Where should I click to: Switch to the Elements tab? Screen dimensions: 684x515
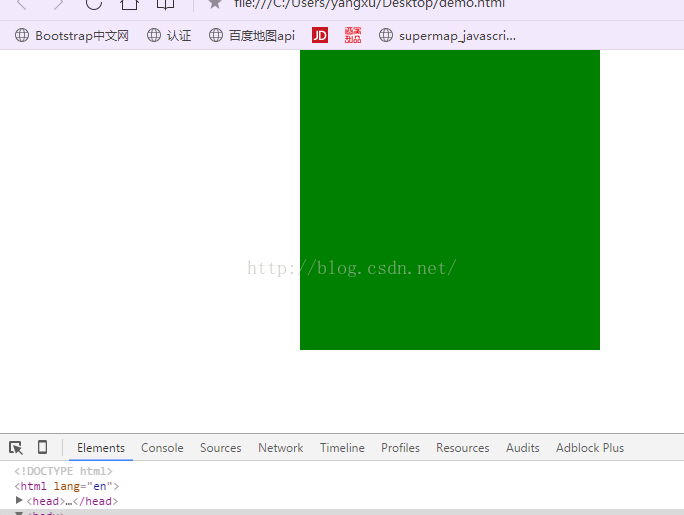coord(101,448)
